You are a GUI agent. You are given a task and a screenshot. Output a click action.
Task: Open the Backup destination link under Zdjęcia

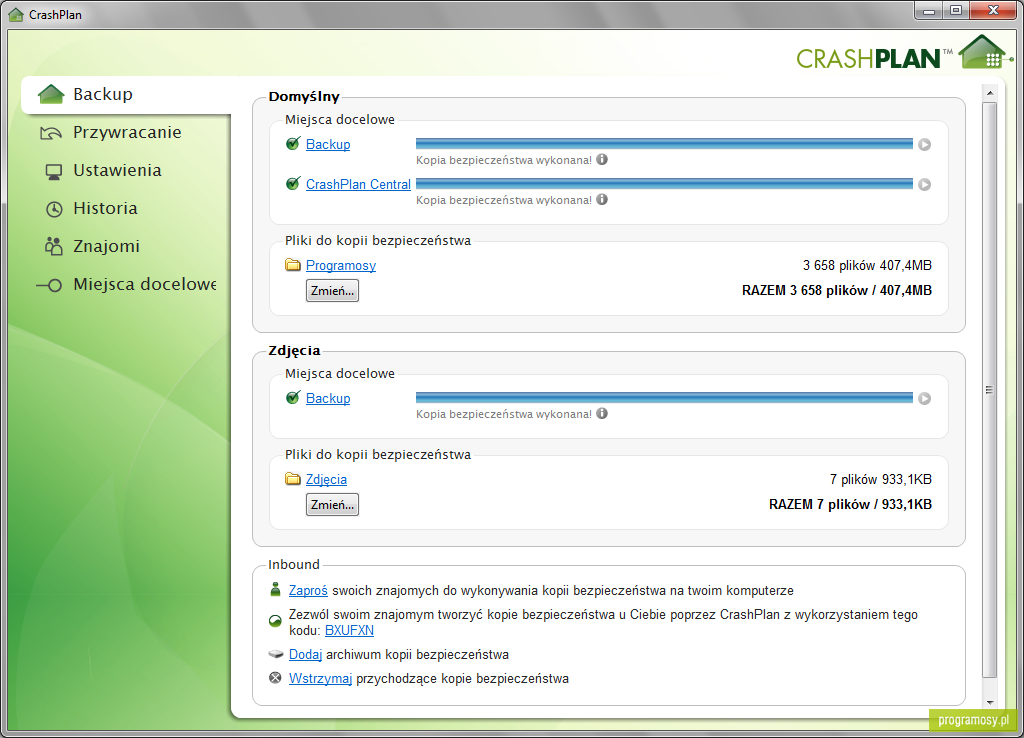click(328, 398)
